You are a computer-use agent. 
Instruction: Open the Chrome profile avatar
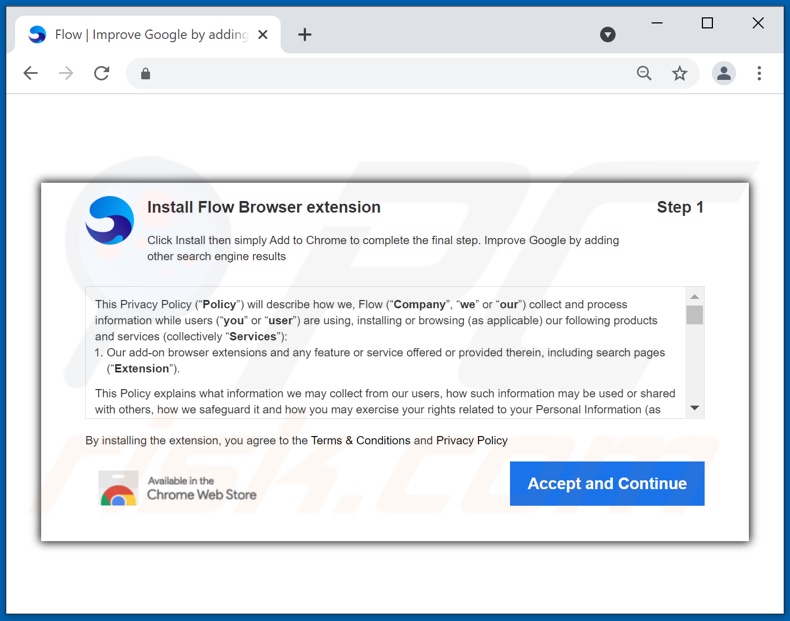coord(724,73)
